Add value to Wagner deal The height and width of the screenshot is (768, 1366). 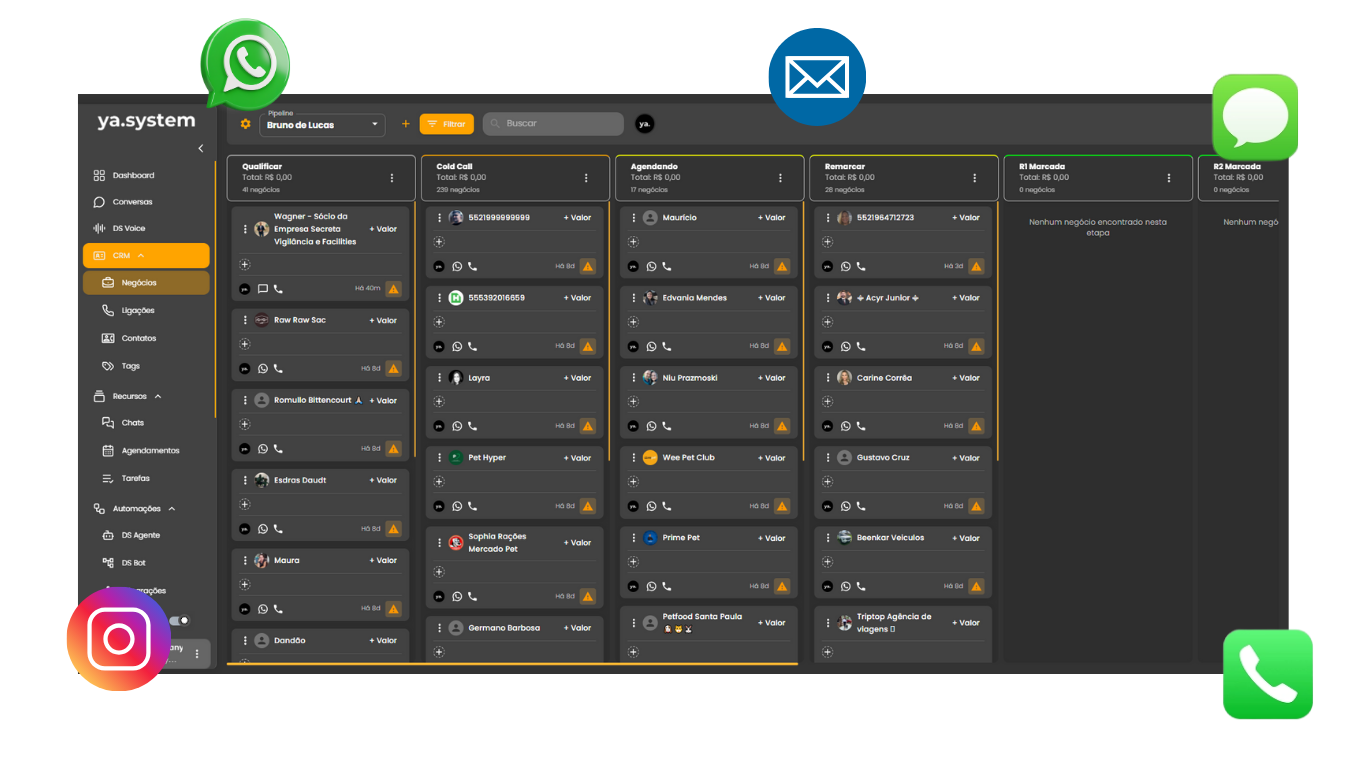pos(383,229)
